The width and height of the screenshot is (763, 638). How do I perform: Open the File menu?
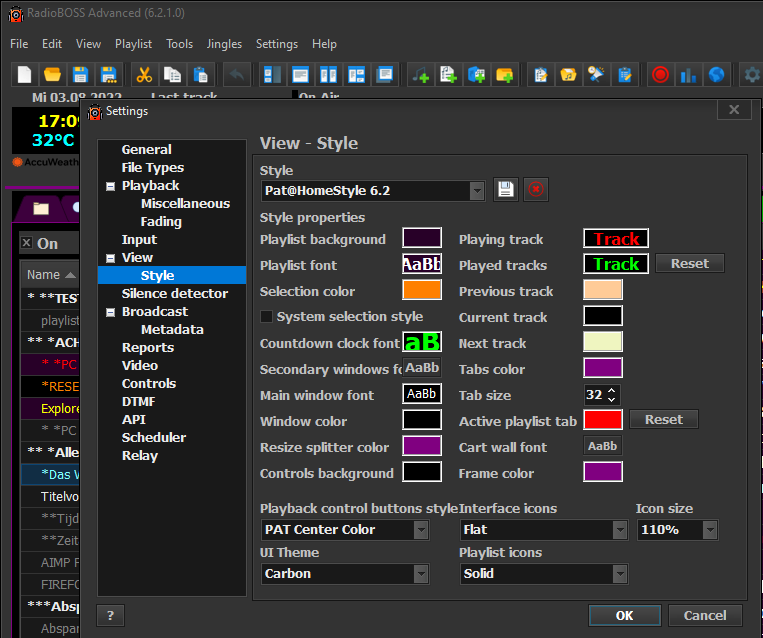pyautogui.click(x=19, y=44)
